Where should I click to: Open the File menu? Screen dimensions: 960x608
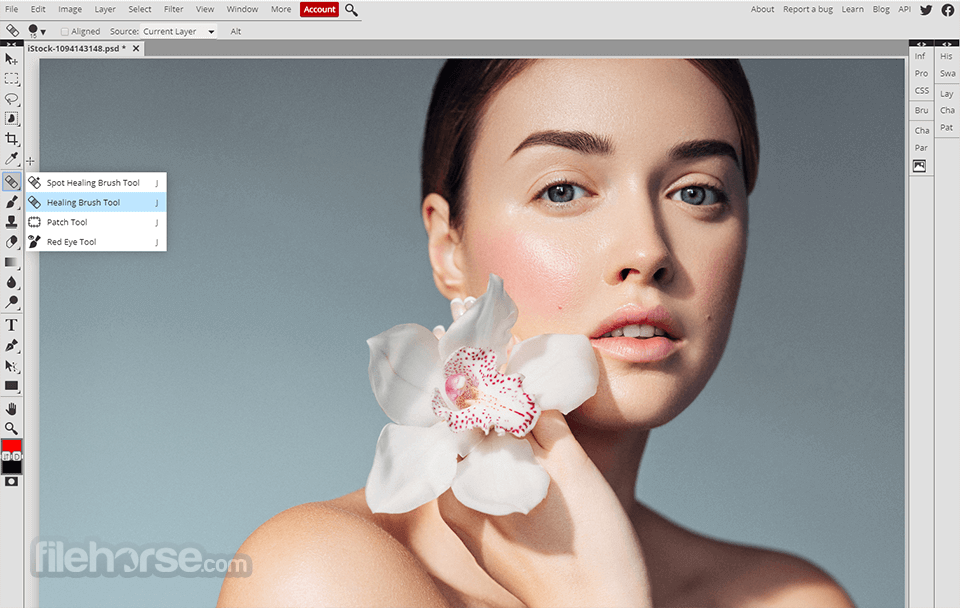[x=12, y=9]
